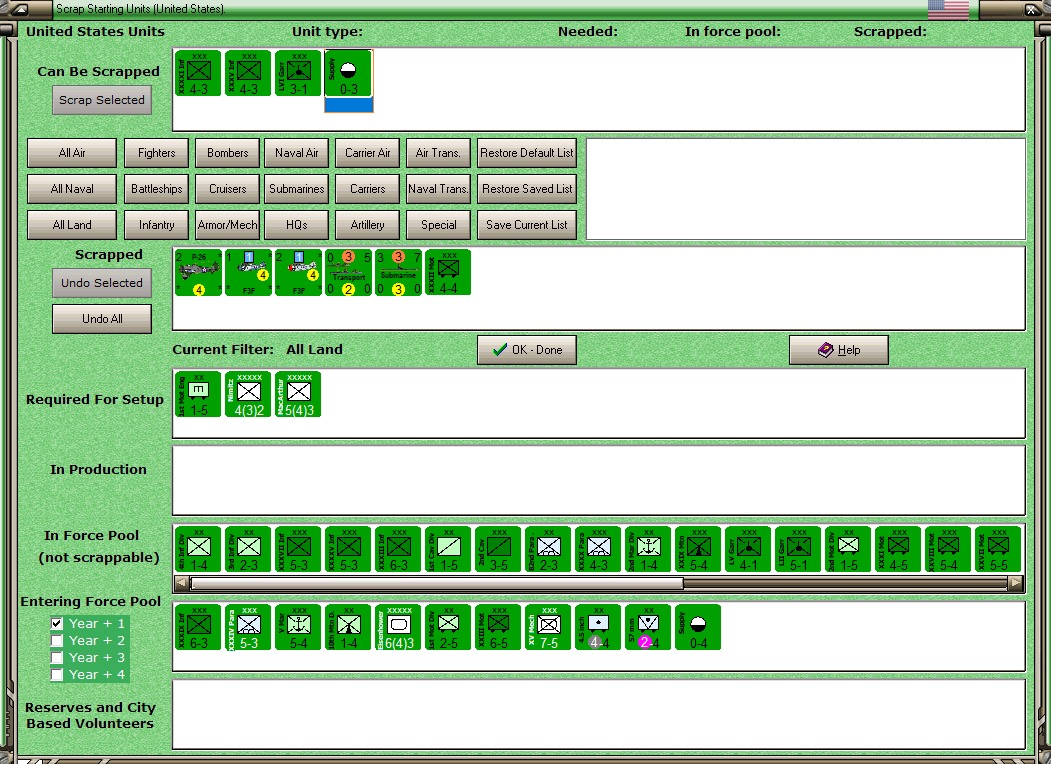This screenshot has width=1051, height=764.
Task: Click the XXXIV Para 5-3 counter
Action: [x=248, y=627]
